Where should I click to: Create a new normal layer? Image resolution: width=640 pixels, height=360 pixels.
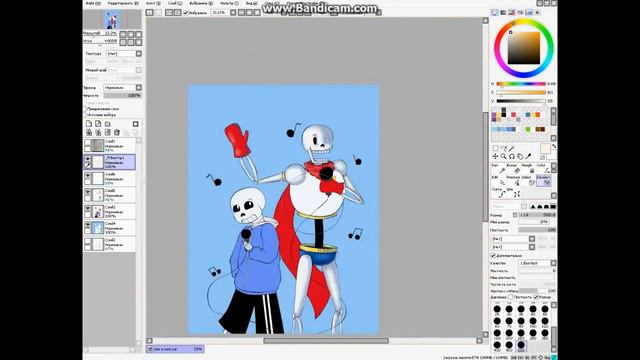(x=89, y=124)
